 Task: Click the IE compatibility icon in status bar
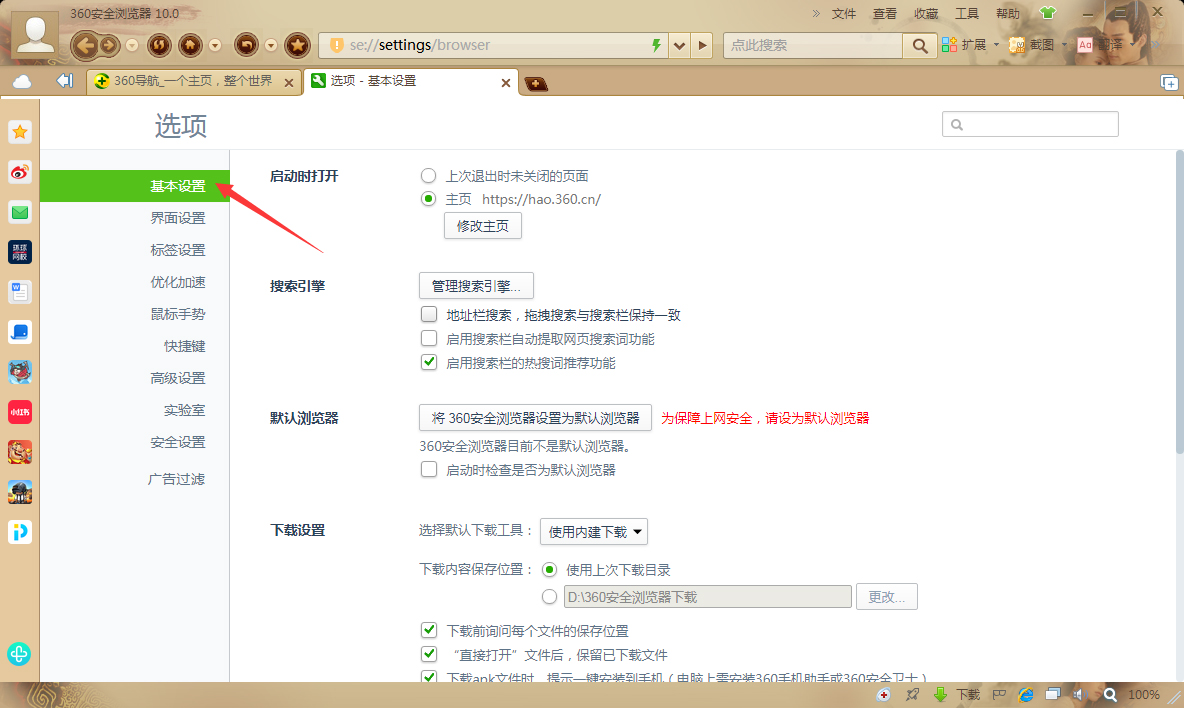[1025, 694]
